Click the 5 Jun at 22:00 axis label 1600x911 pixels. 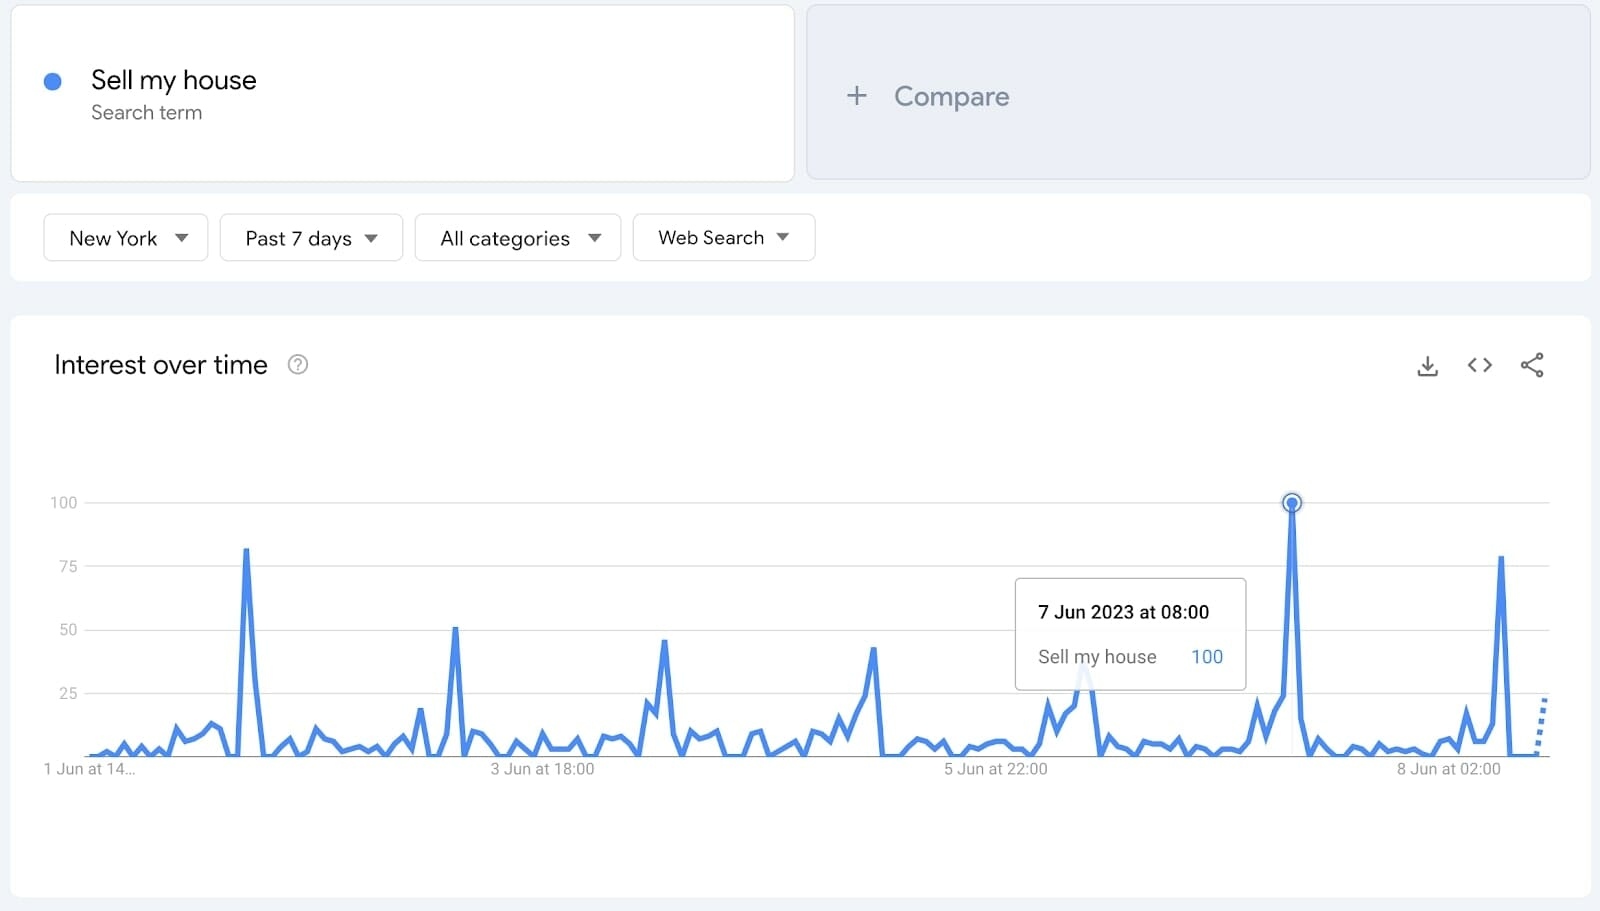[x=995, y=769]
